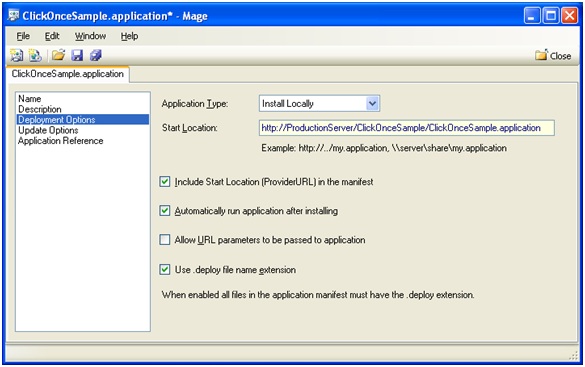This screenshot has height=367, width=585.
Task: Open the Edit menu
Action: [x=52, y=36]
